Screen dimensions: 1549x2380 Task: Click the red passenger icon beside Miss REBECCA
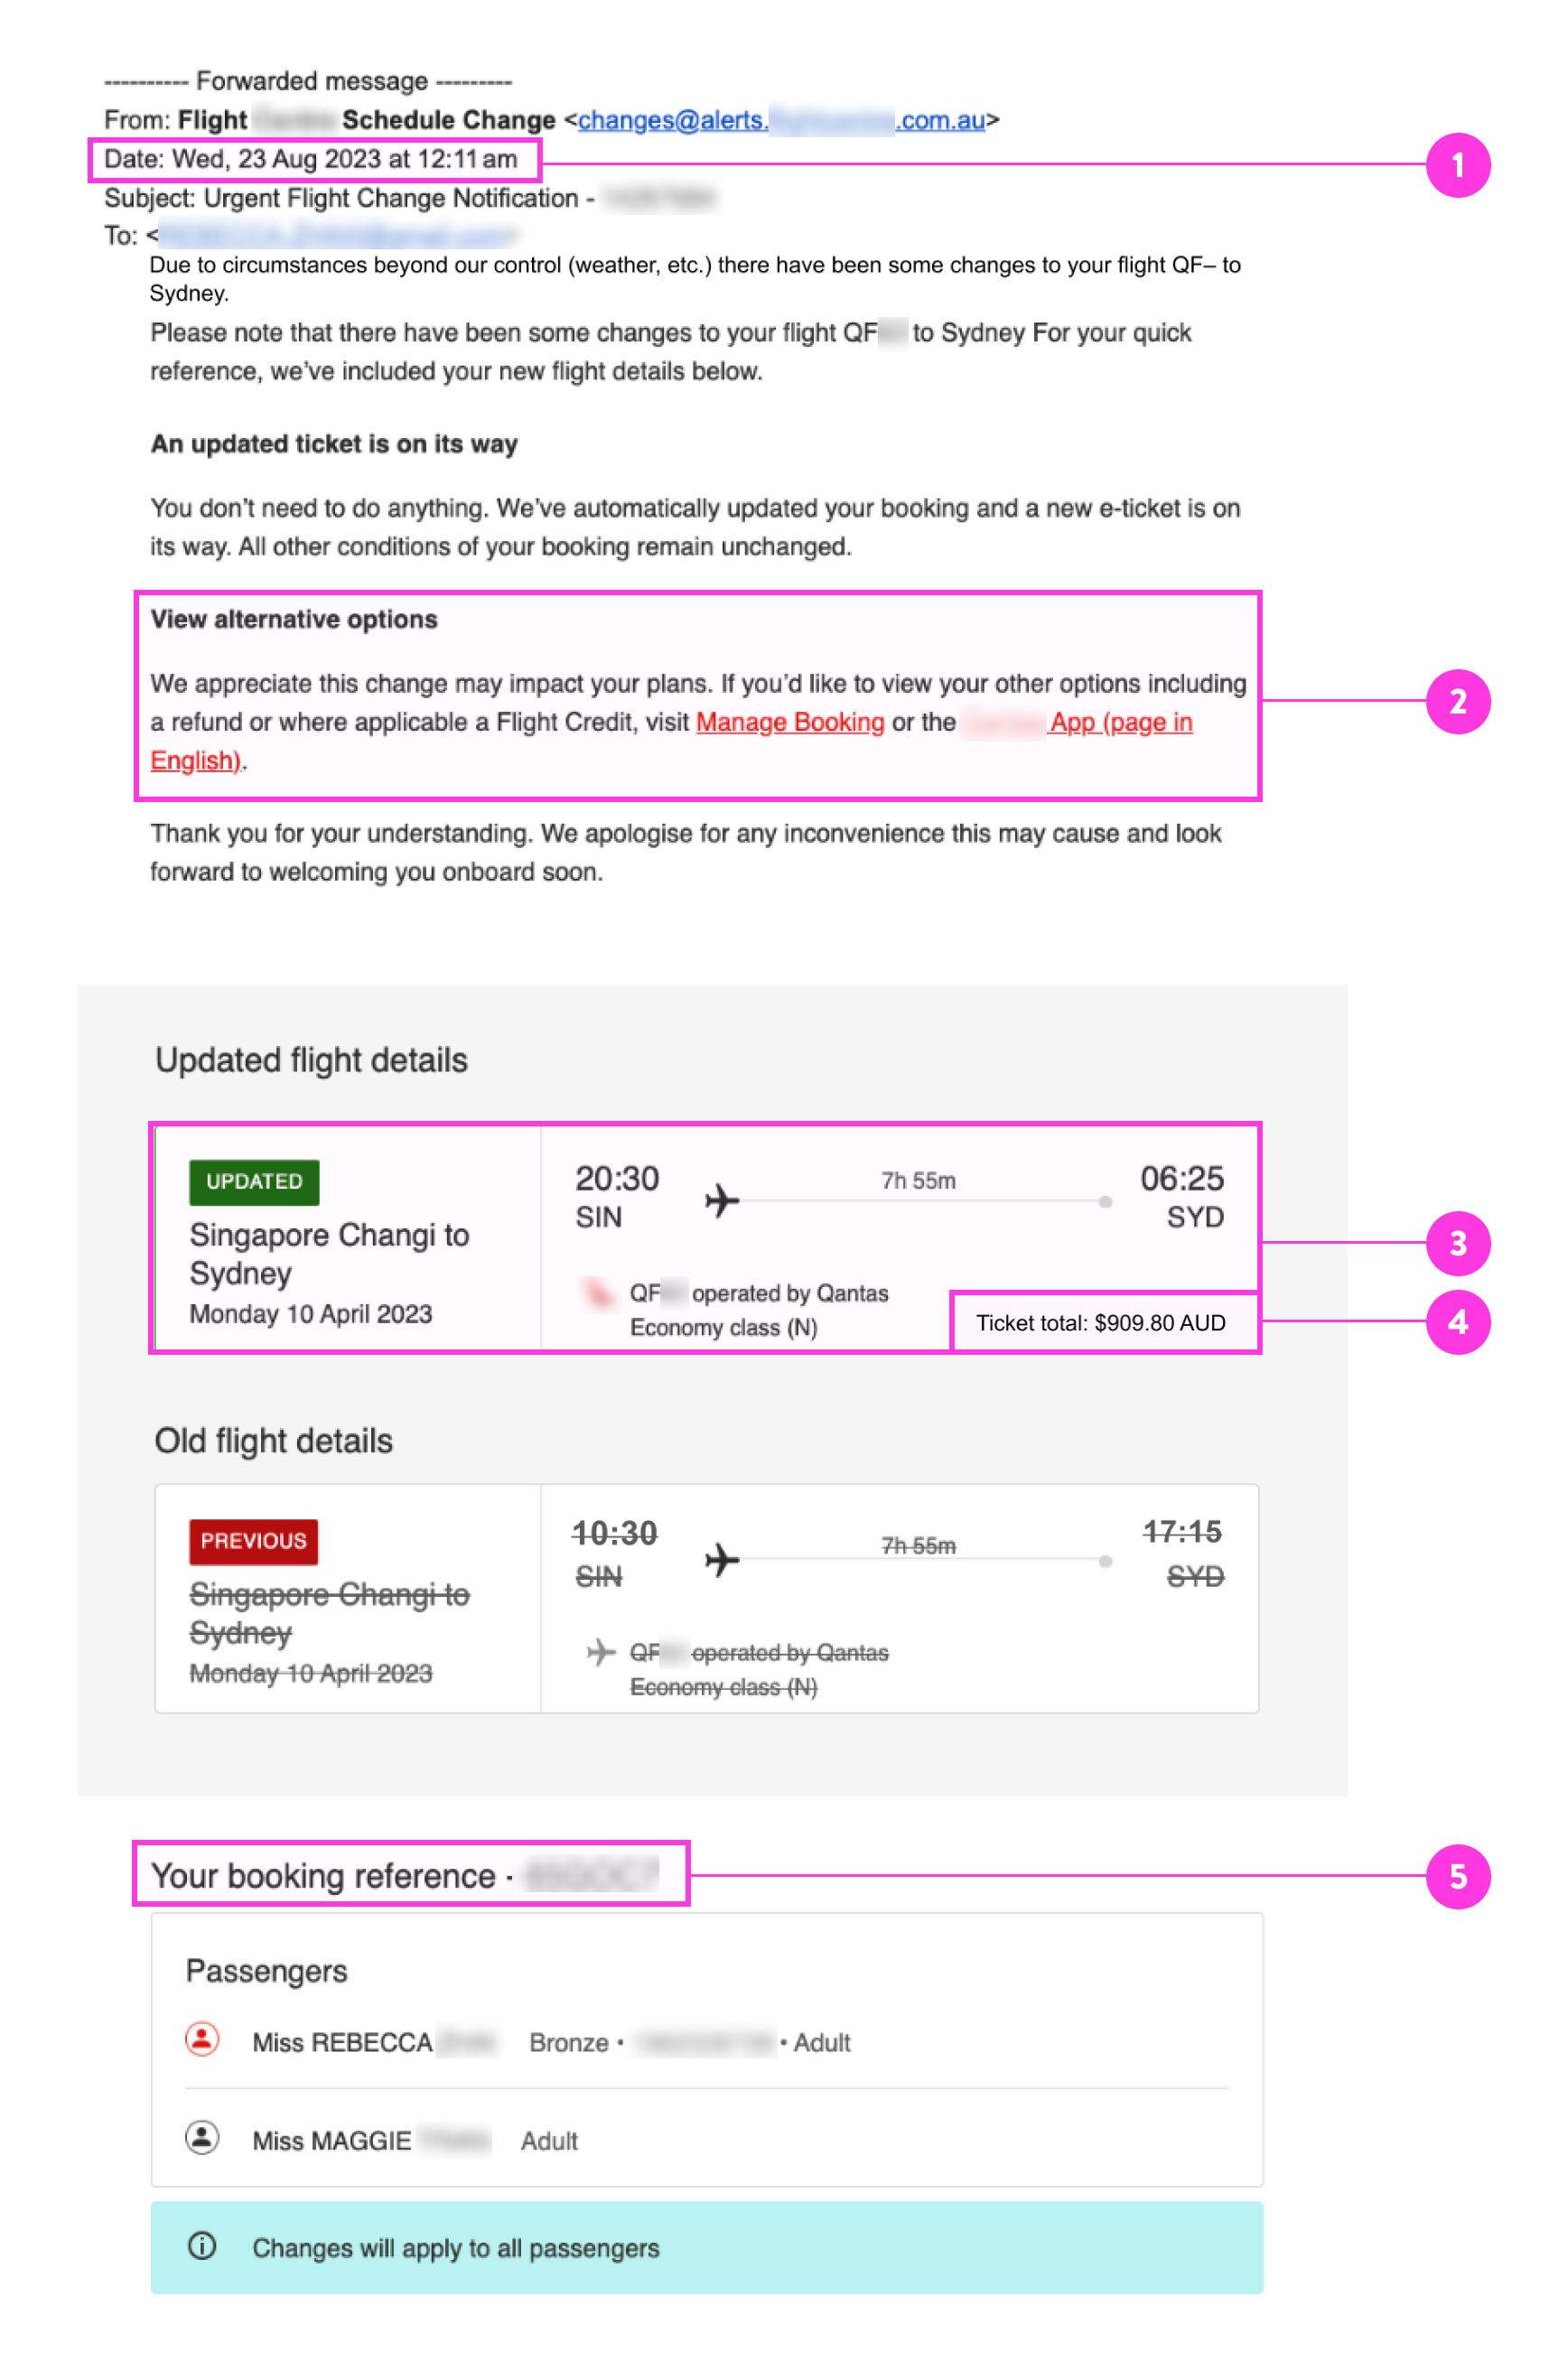[202, 2038]
